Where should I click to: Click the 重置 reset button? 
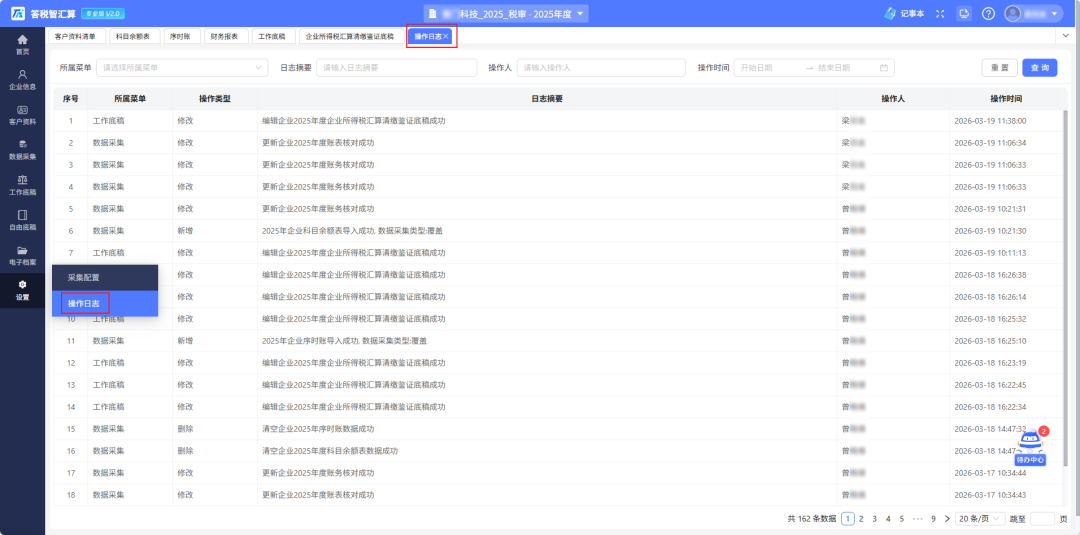(998, 68)
